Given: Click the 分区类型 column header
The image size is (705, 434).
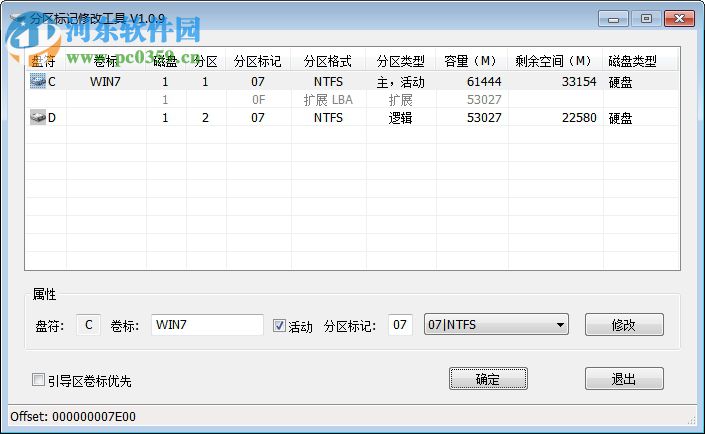Looking at the screenshot, I should 401,61.
